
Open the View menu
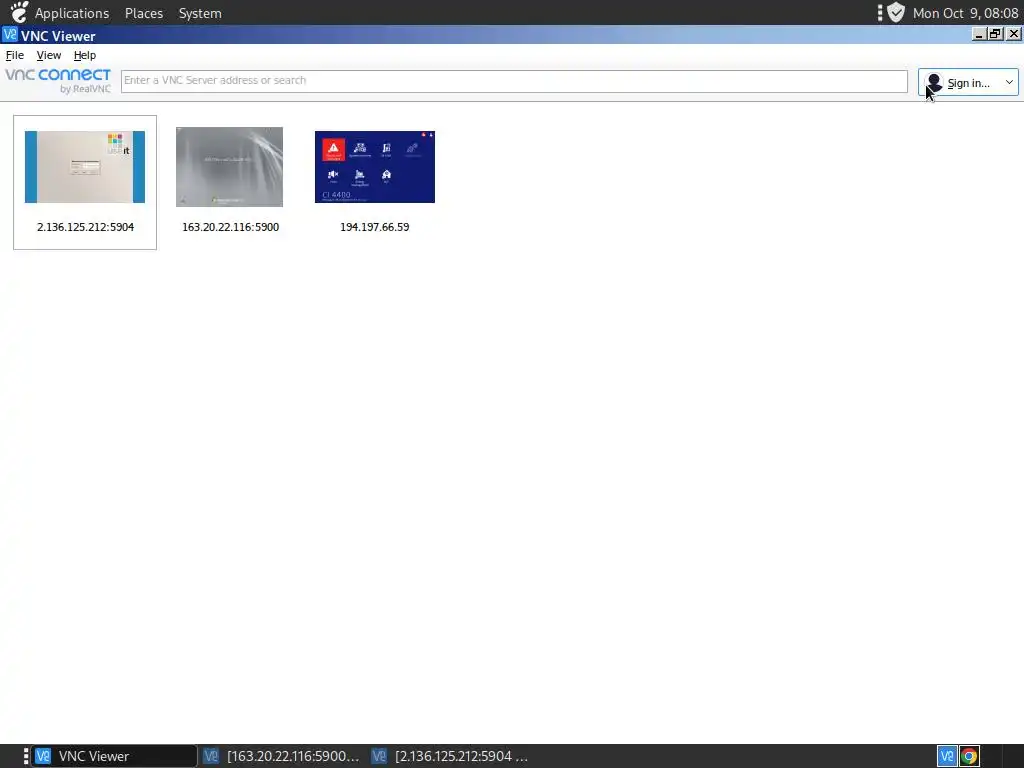tap(49, 56)
